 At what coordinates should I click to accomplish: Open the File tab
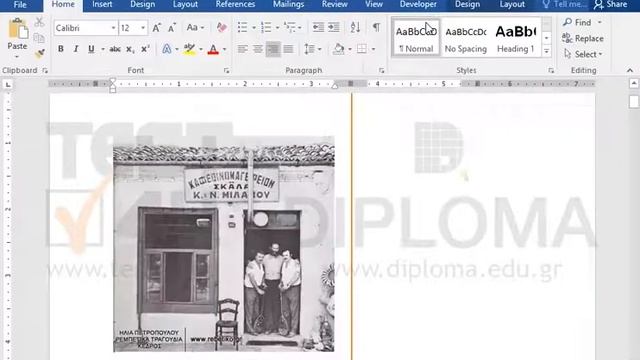point(20,5)
